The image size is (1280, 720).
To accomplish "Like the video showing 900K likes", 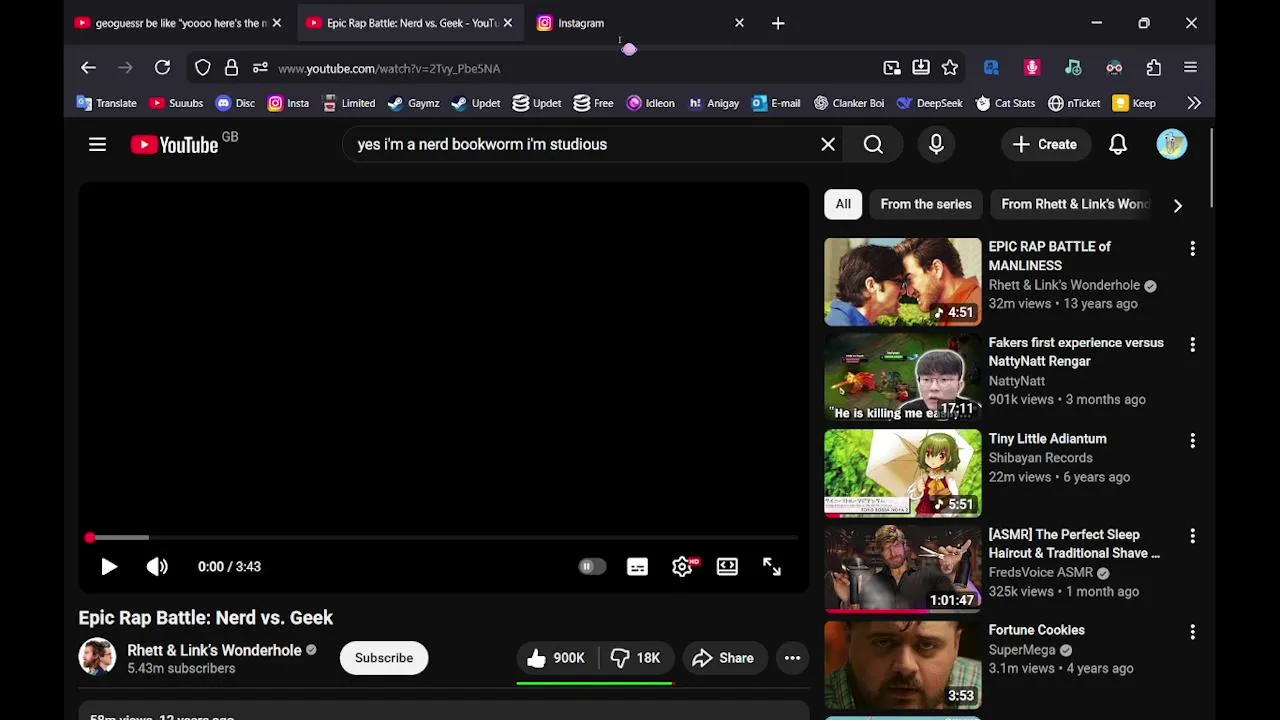I will tap(556, 658).
